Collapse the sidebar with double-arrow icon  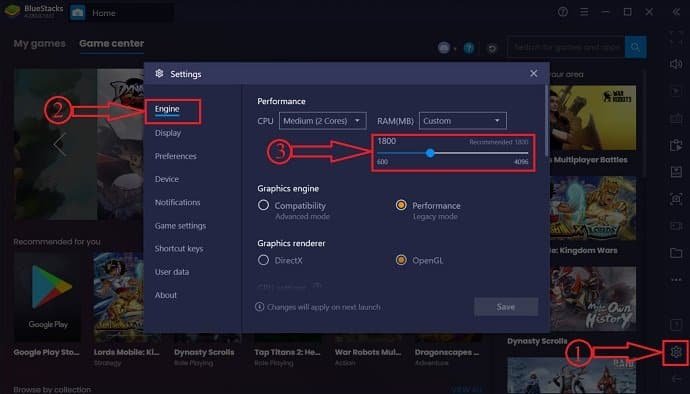click(676, 12)
